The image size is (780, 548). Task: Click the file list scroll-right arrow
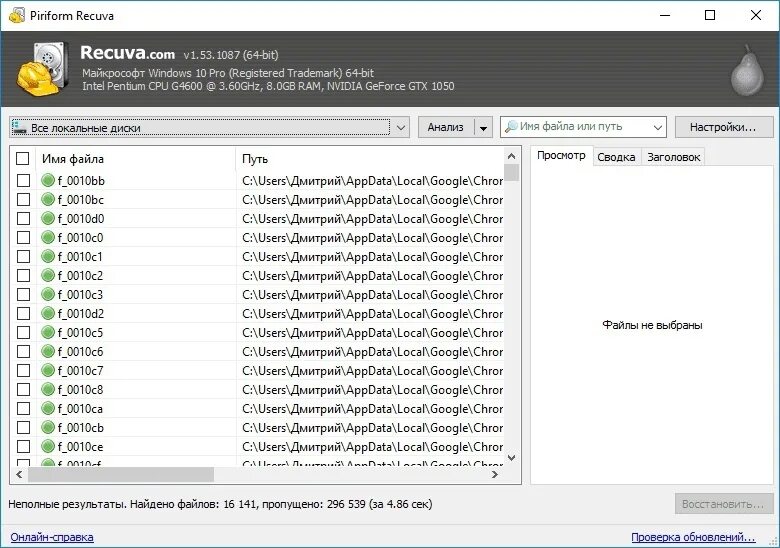[x=494, y=474]
